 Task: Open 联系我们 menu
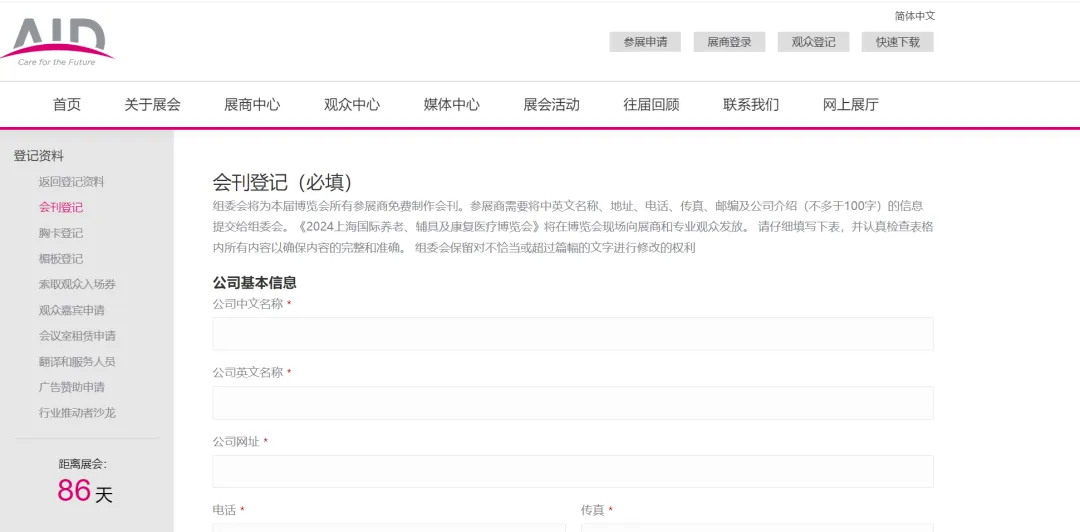click(751, 105)
